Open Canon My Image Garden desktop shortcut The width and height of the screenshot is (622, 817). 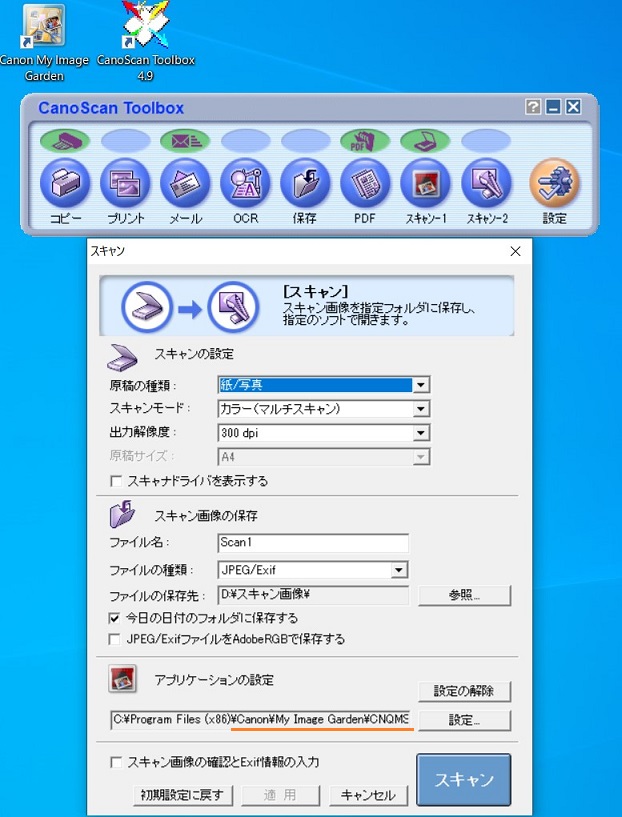(44, 43)
